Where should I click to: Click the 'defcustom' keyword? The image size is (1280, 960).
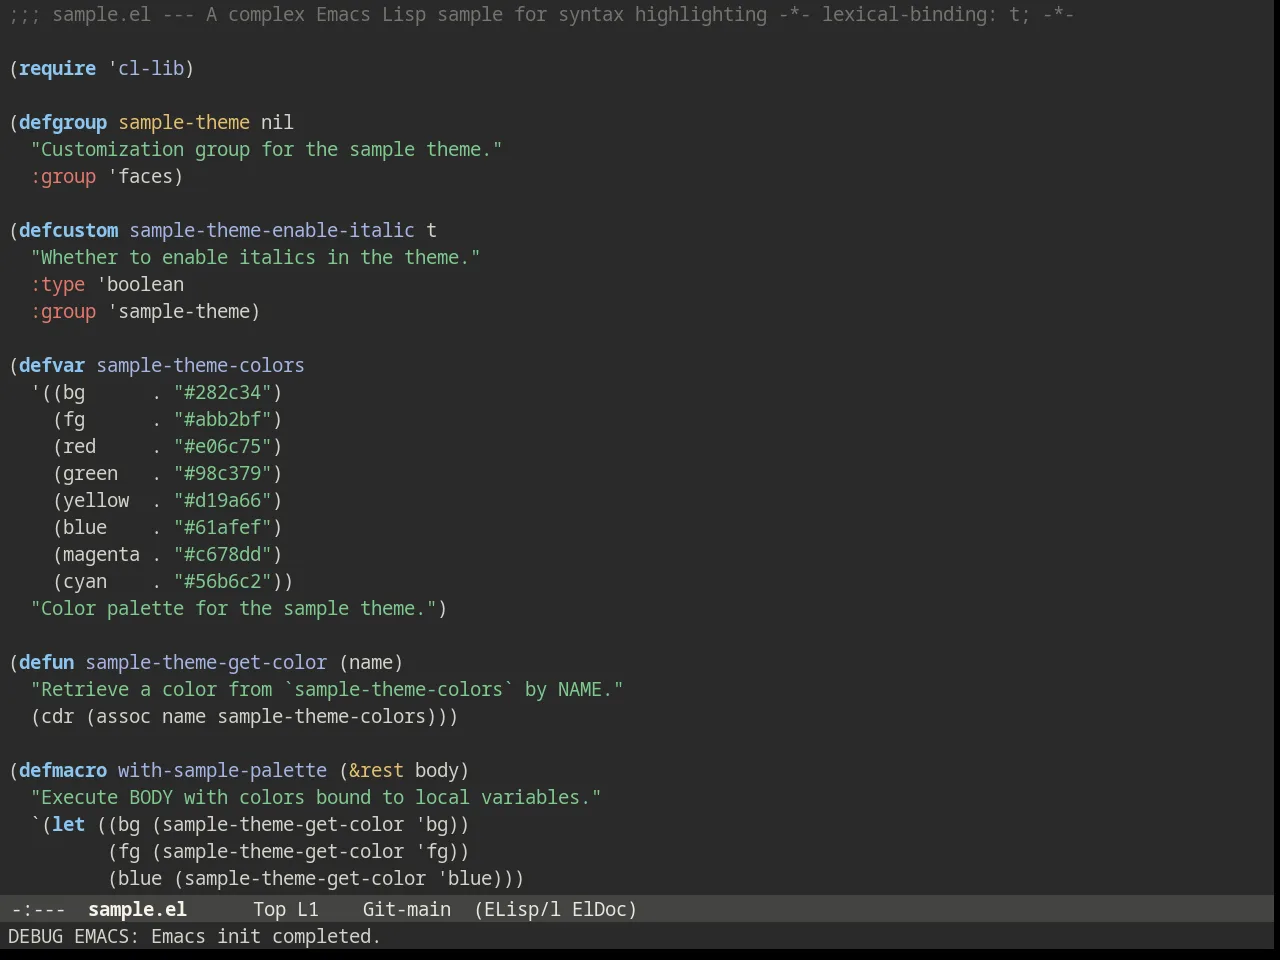pyautogui.click(x=69, y=230)
